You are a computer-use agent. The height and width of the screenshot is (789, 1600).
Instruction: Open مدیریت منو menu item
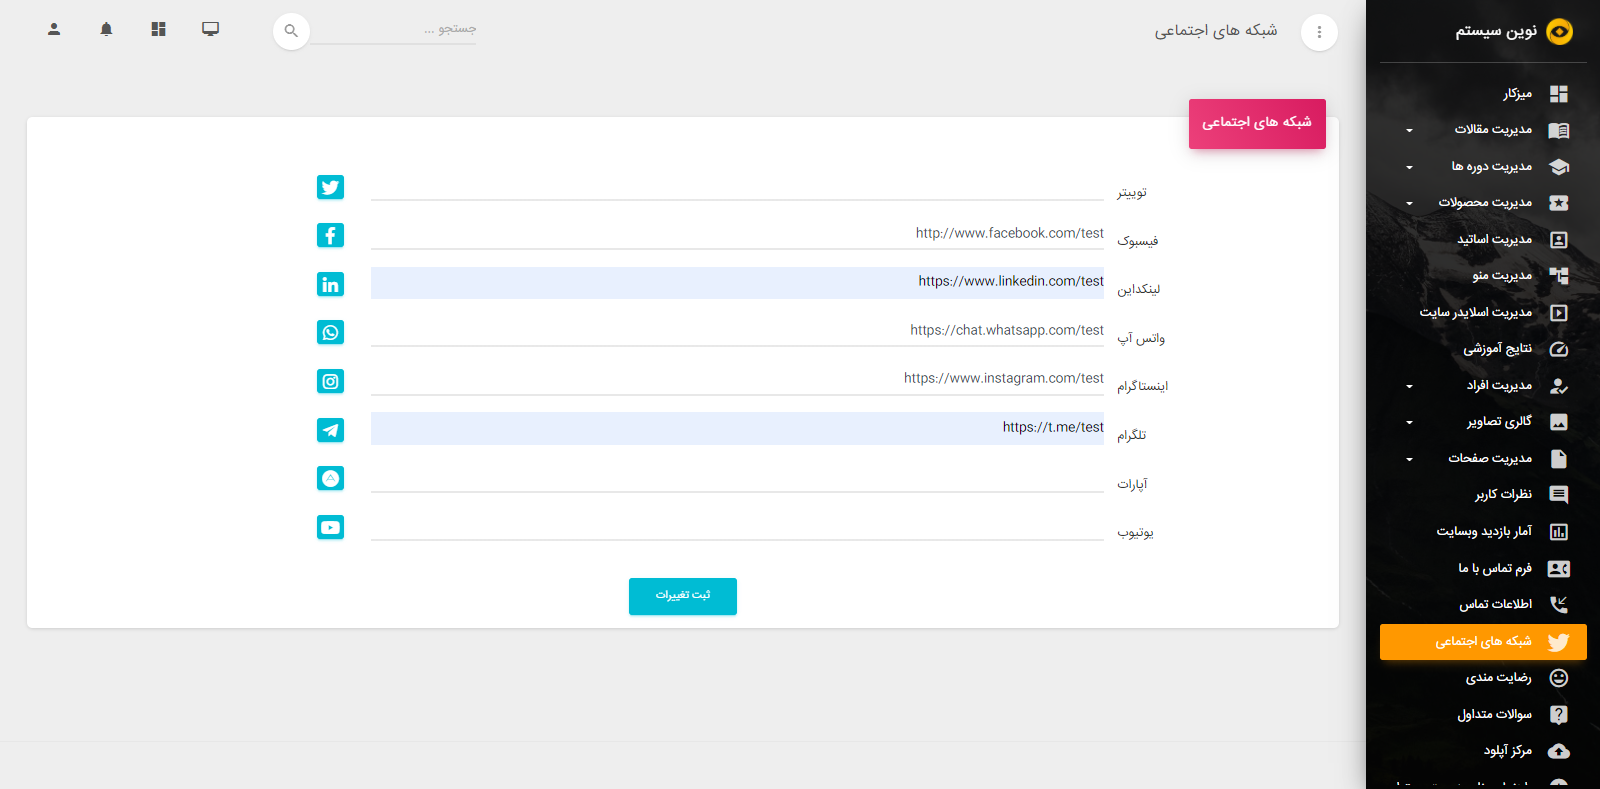coord(1483,276)
